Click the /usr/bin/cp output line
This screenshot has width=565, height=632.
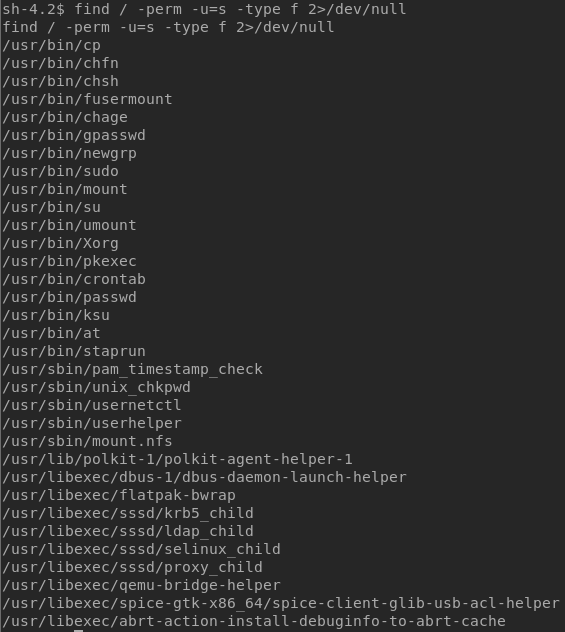click(x=52, y=46)
